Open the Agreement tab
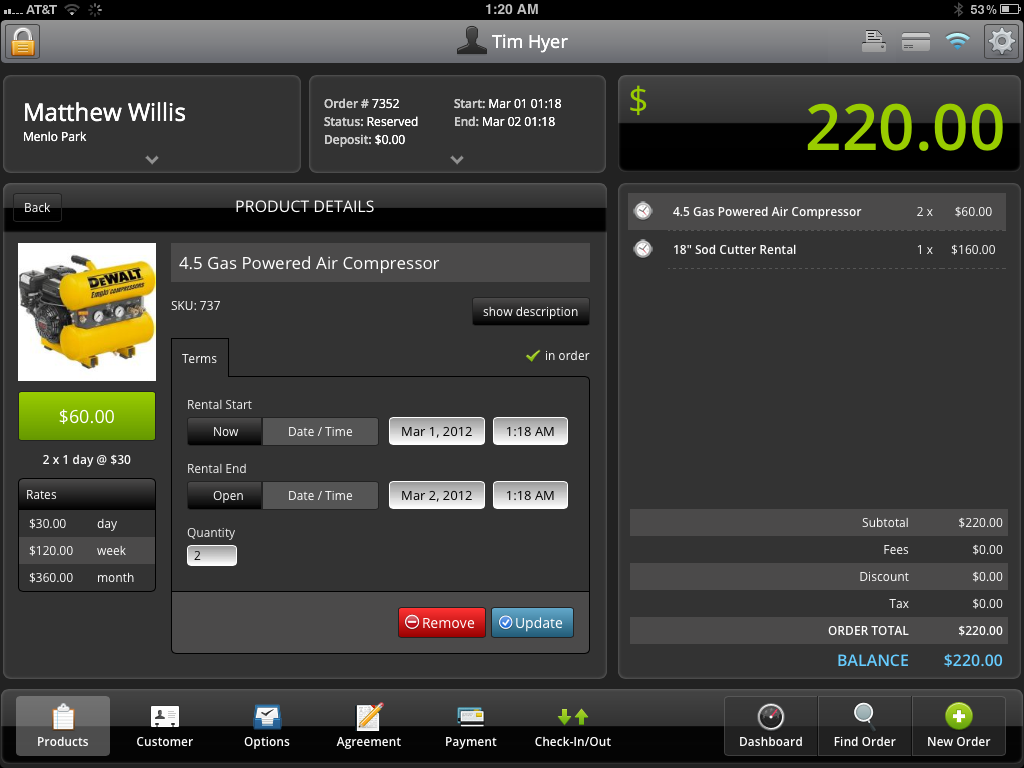 [368, 726]
